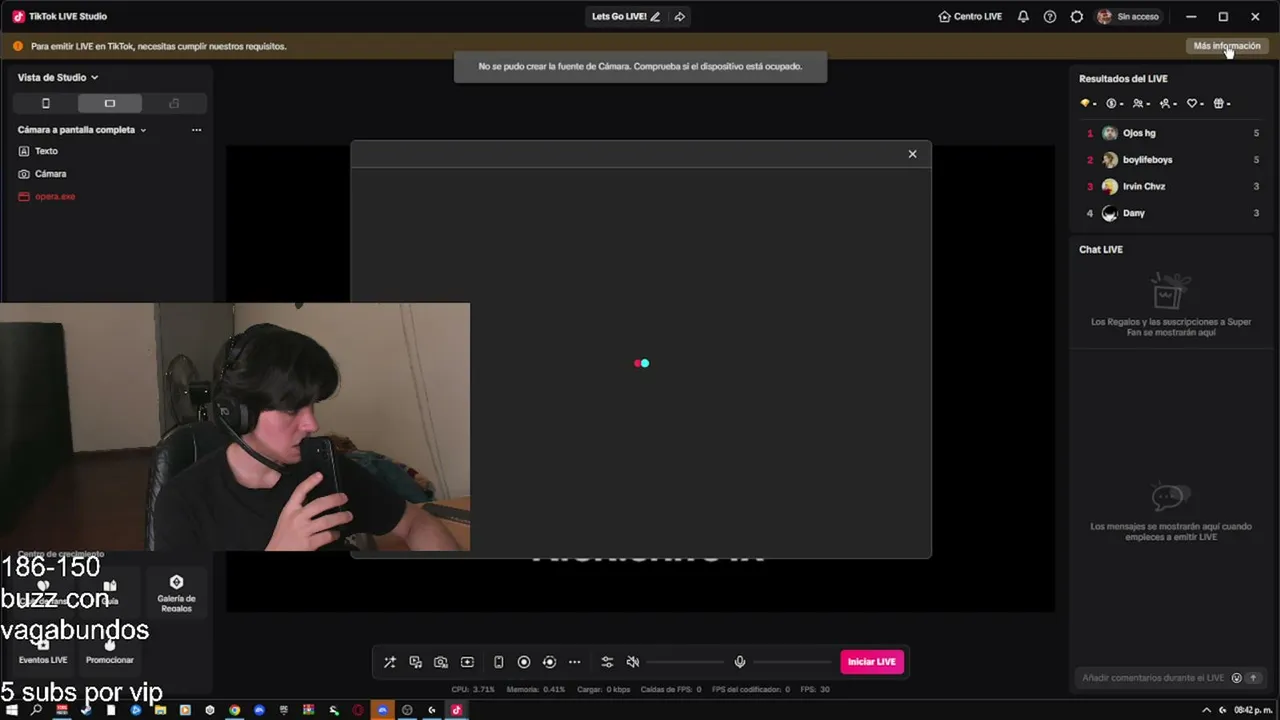
Task: Select ranking entry boylifeboys
Action: tap(1172, 160)
